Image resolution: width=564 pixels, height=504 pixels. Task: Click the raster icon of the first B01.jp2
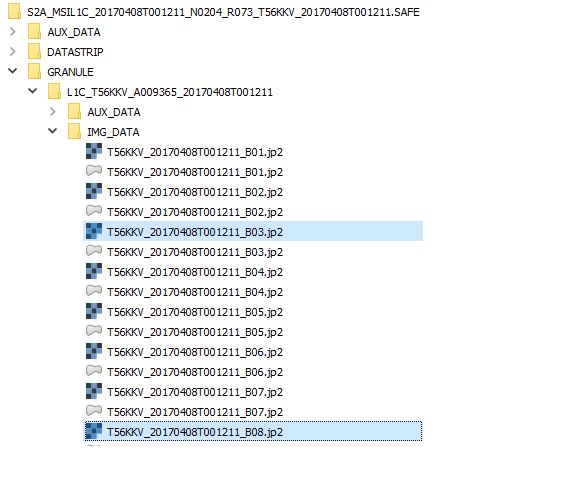[x=94, y=151]
